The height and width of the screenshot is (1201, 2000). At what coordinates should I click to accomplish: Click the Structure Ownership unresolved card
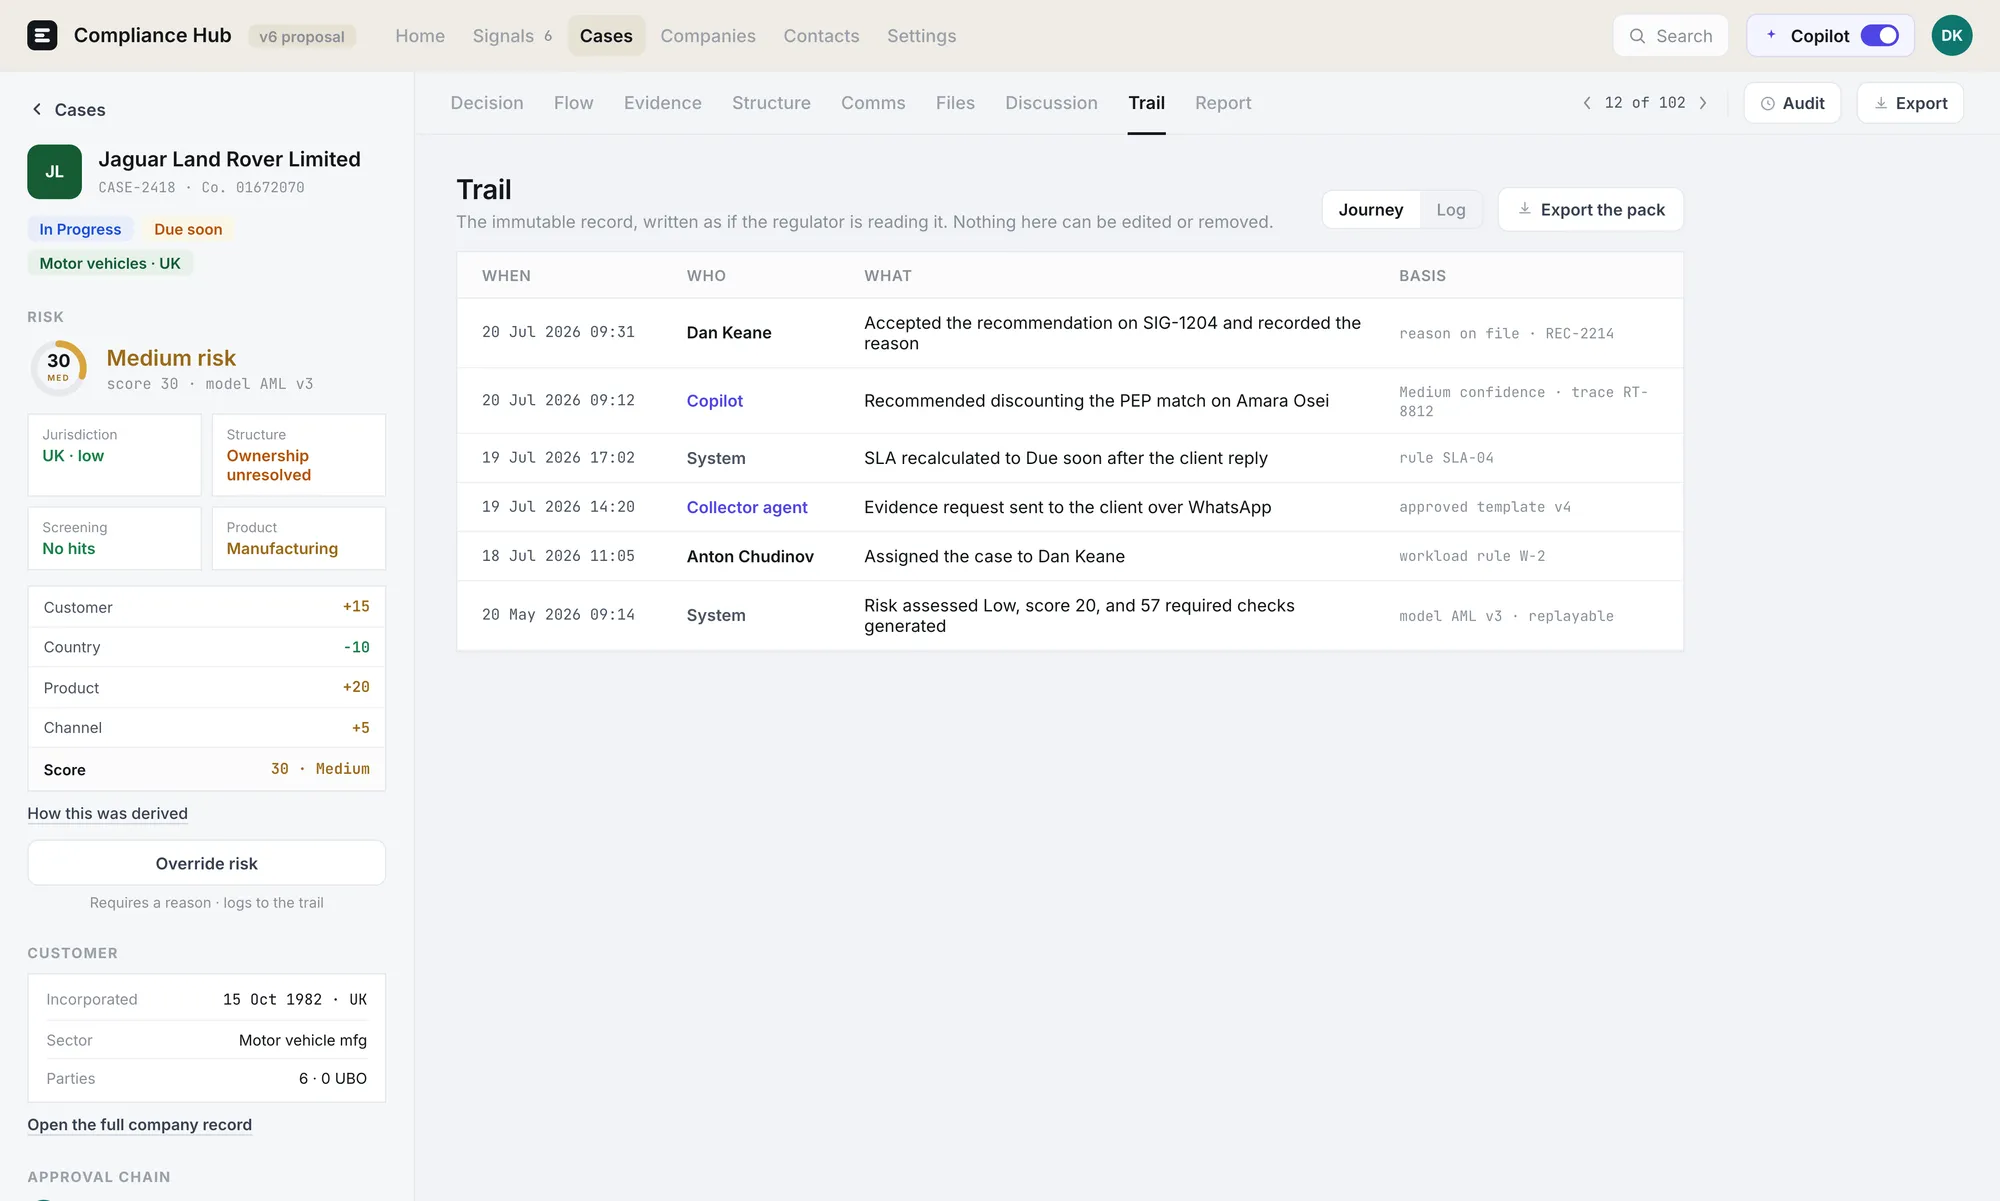pyautogui.click(x=298, y=455)
